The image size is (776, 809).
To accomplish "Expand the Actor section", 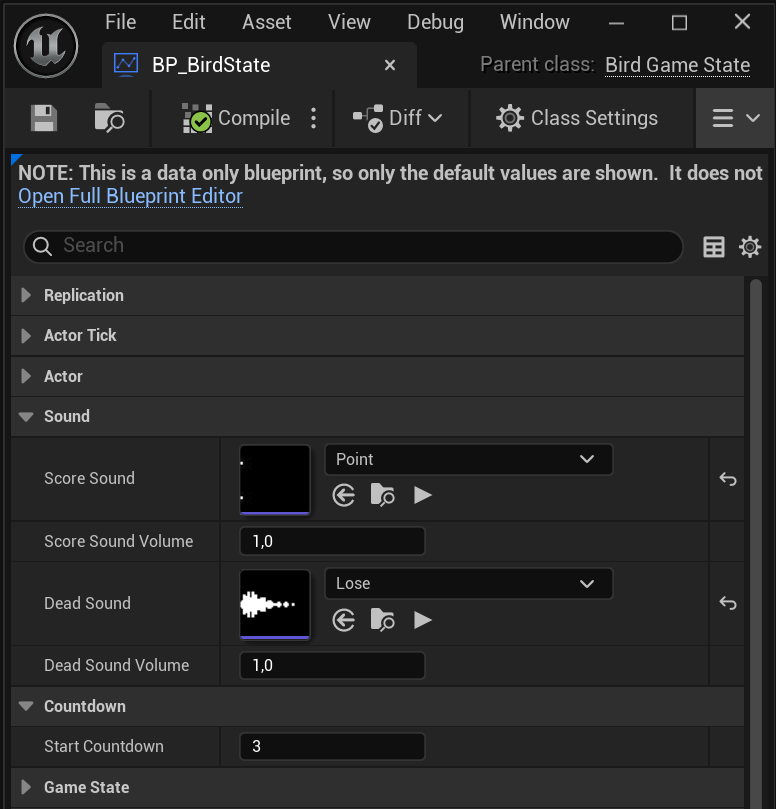I will pos(26,376).
